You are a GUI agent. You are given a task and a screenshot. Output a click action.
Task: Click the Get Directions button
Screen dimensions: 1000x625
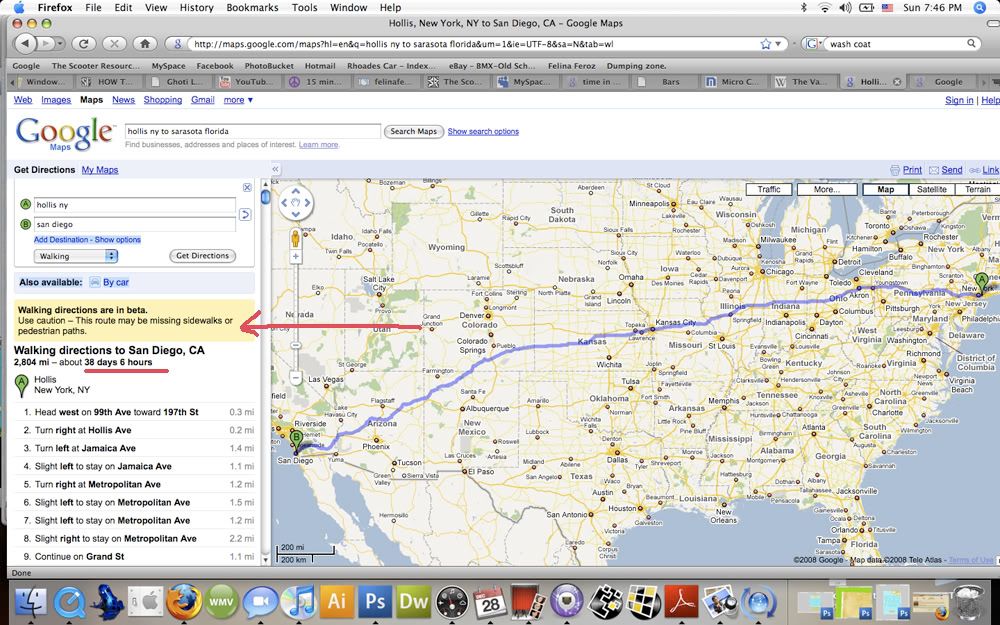[x=203, y=256]
